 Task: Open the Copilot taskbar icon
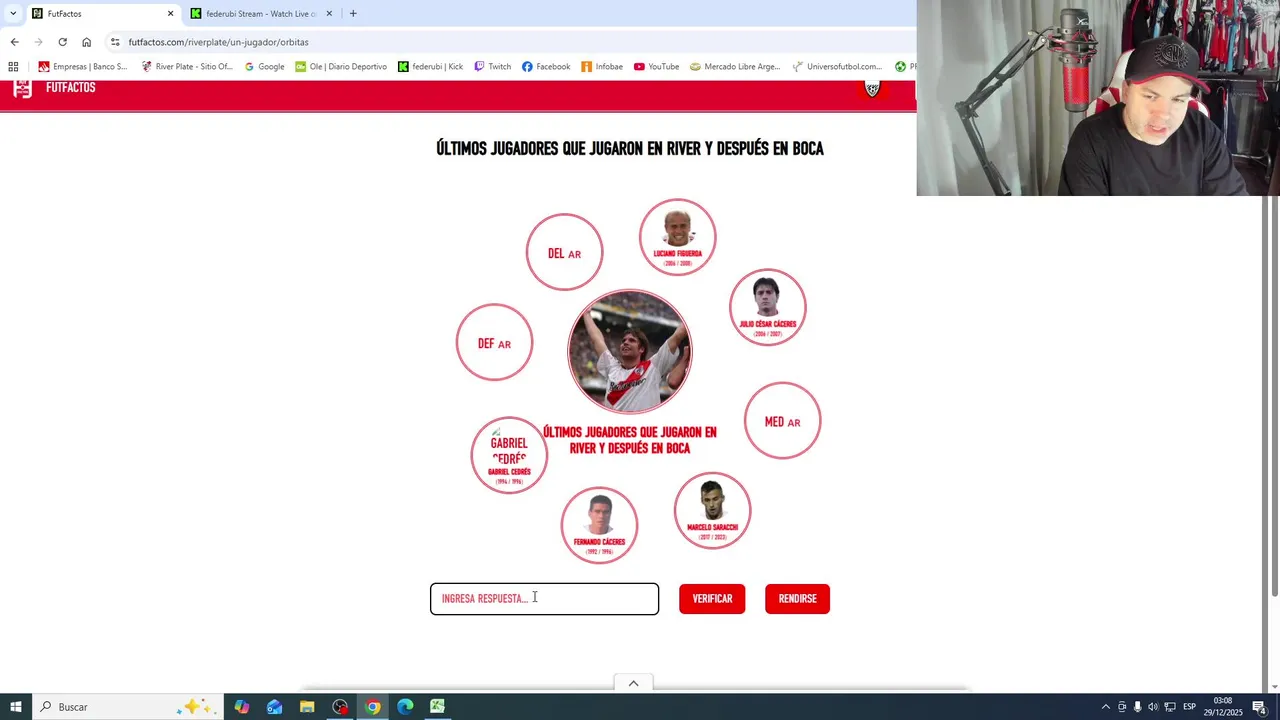(x=242, y=707)
